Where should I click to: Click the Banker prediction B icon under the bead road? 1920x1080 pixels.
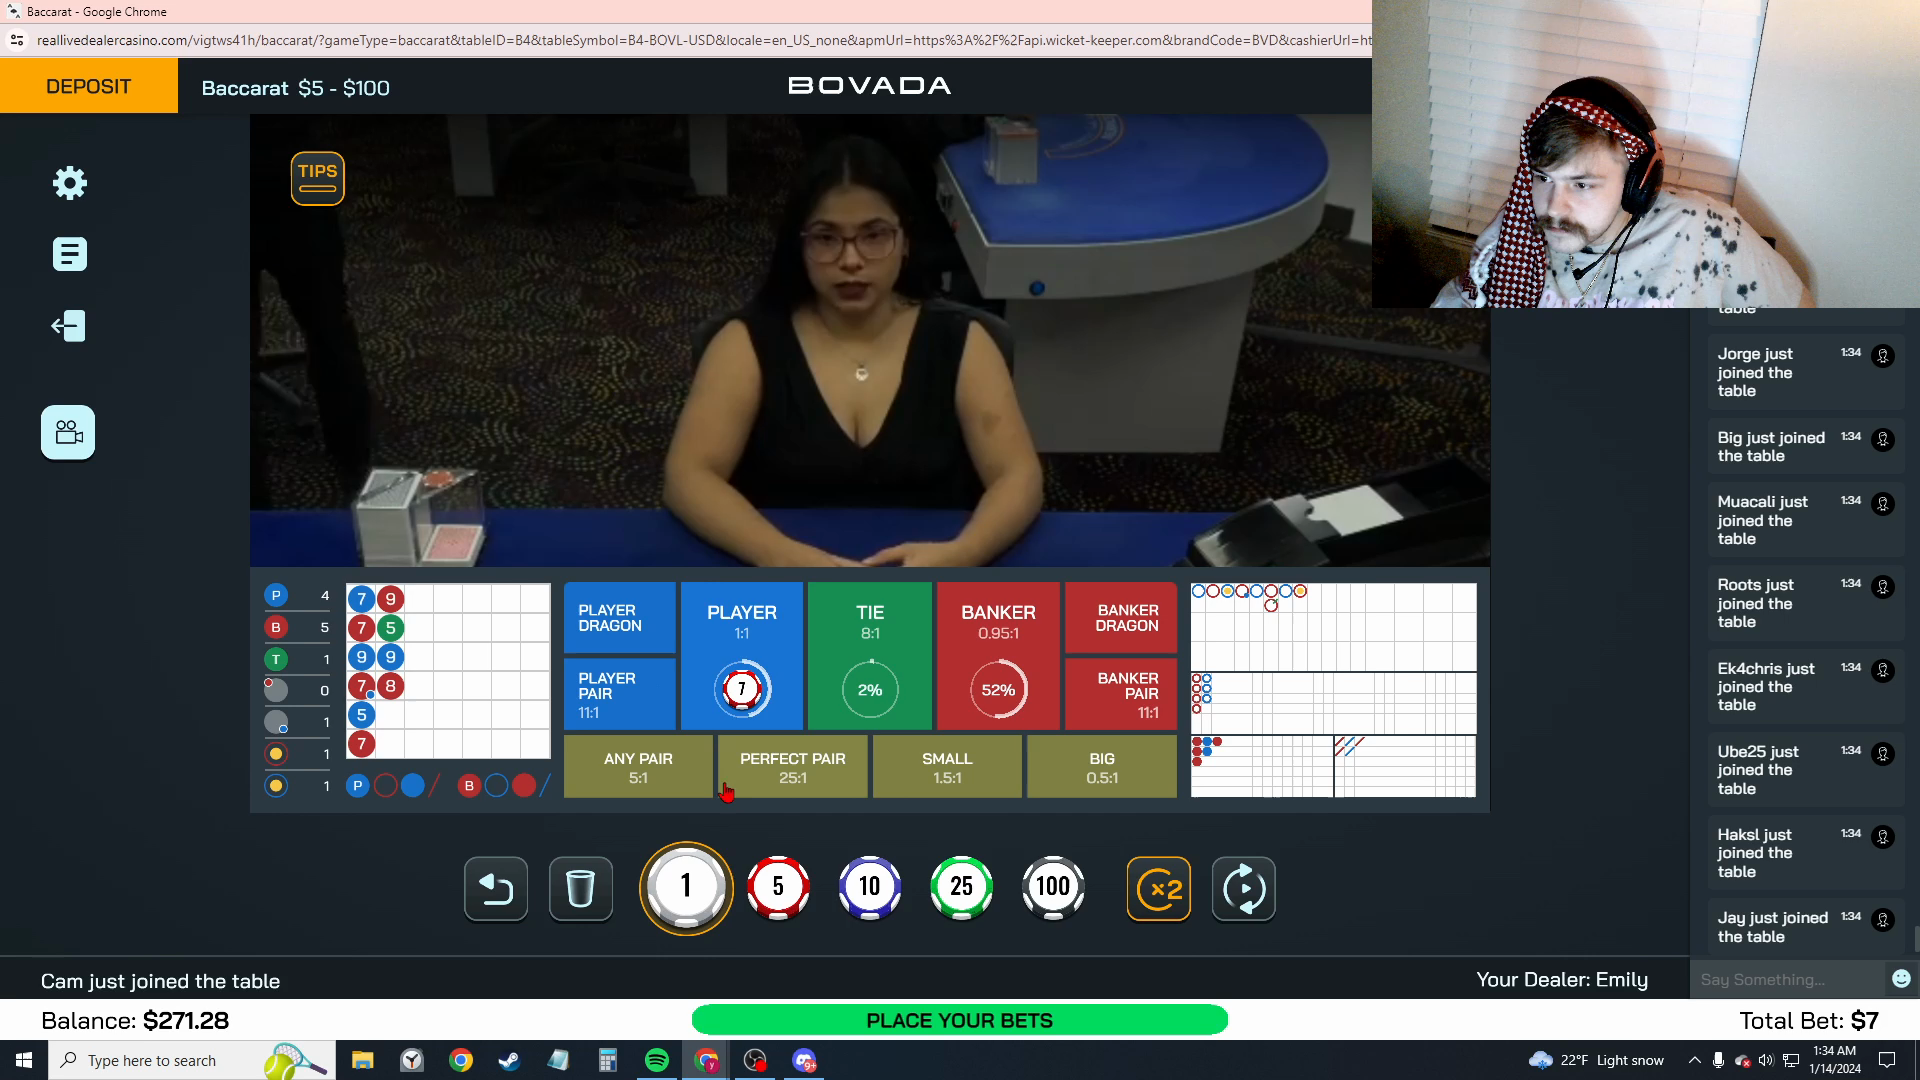tap(469, 786)
